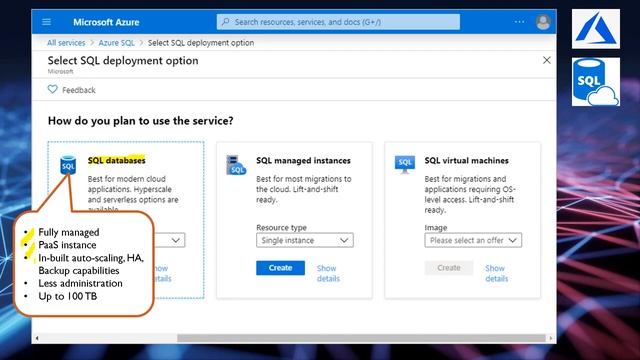
Task: Click the 'Select SQL deployment option' page title
Action: click(x=123, y=60)
